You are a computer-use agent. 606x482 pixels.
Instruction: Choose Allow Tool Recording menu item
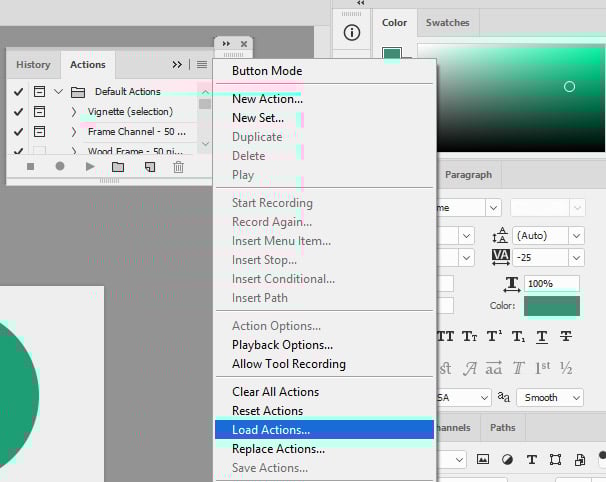coord(289,364)
